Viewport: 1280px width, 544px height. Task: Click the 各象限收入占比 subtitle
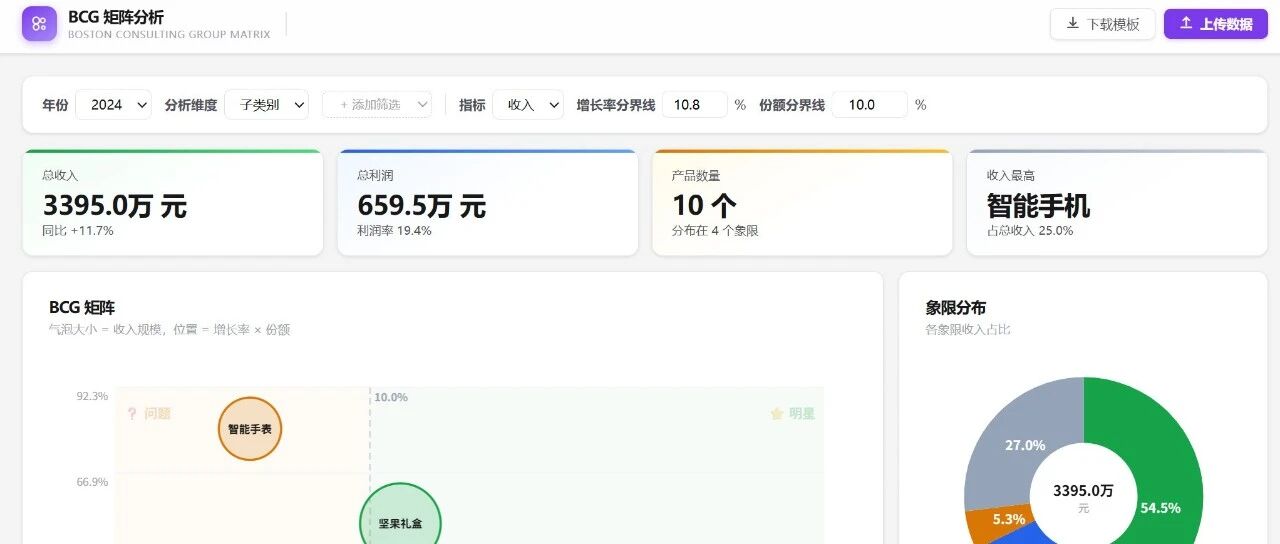click(x=969, y=329)
